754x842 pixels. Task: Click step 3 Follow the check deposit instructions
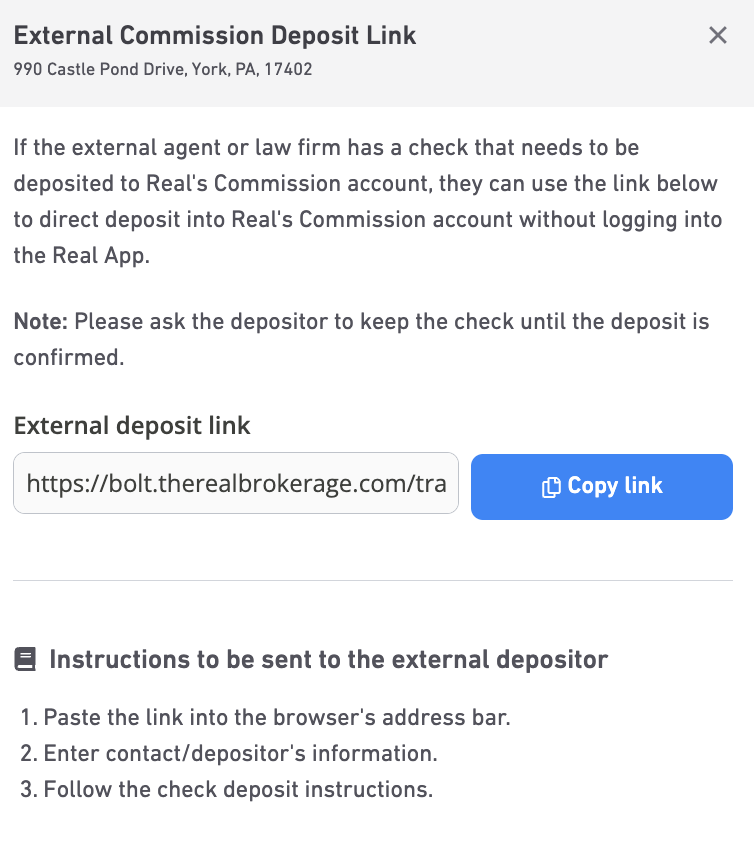click(226, 789)
